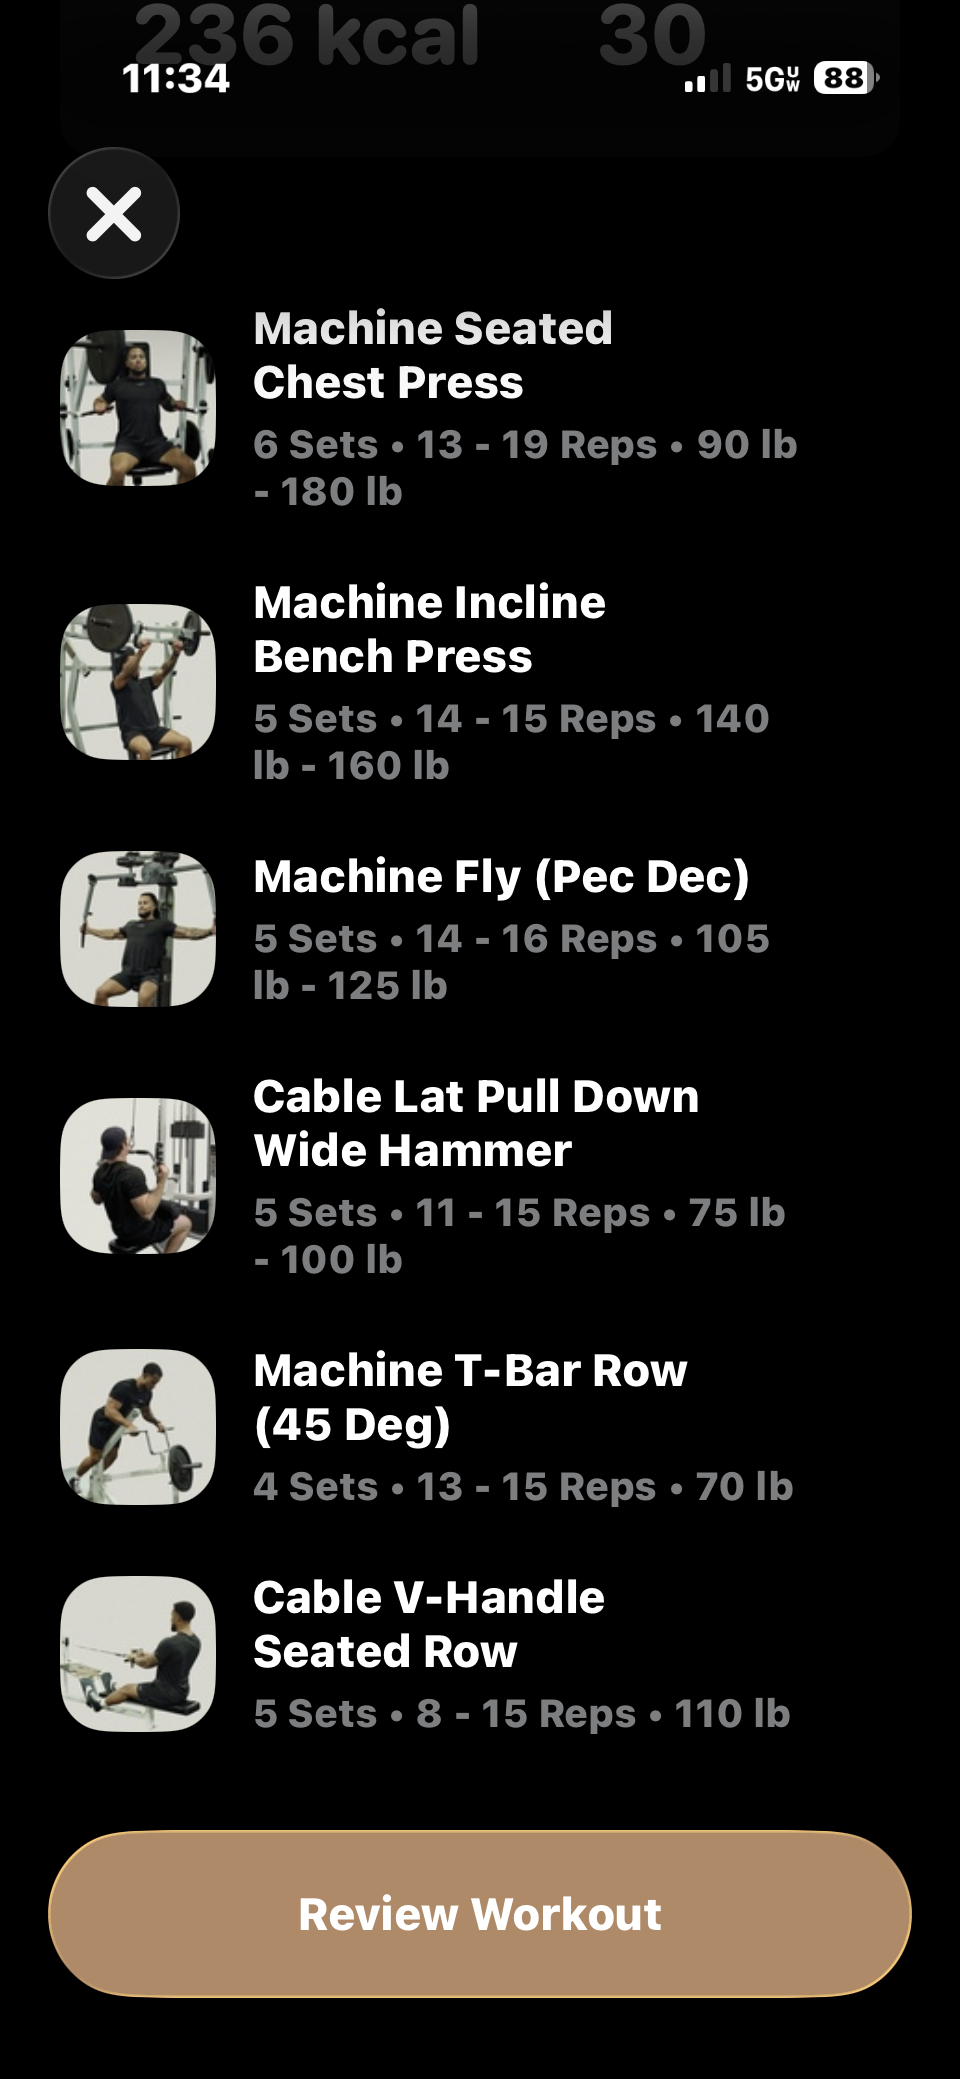The width and height of the screenshot is (960, 2079).
Task: Close the workout summary with X button
Action: (114, 213)
